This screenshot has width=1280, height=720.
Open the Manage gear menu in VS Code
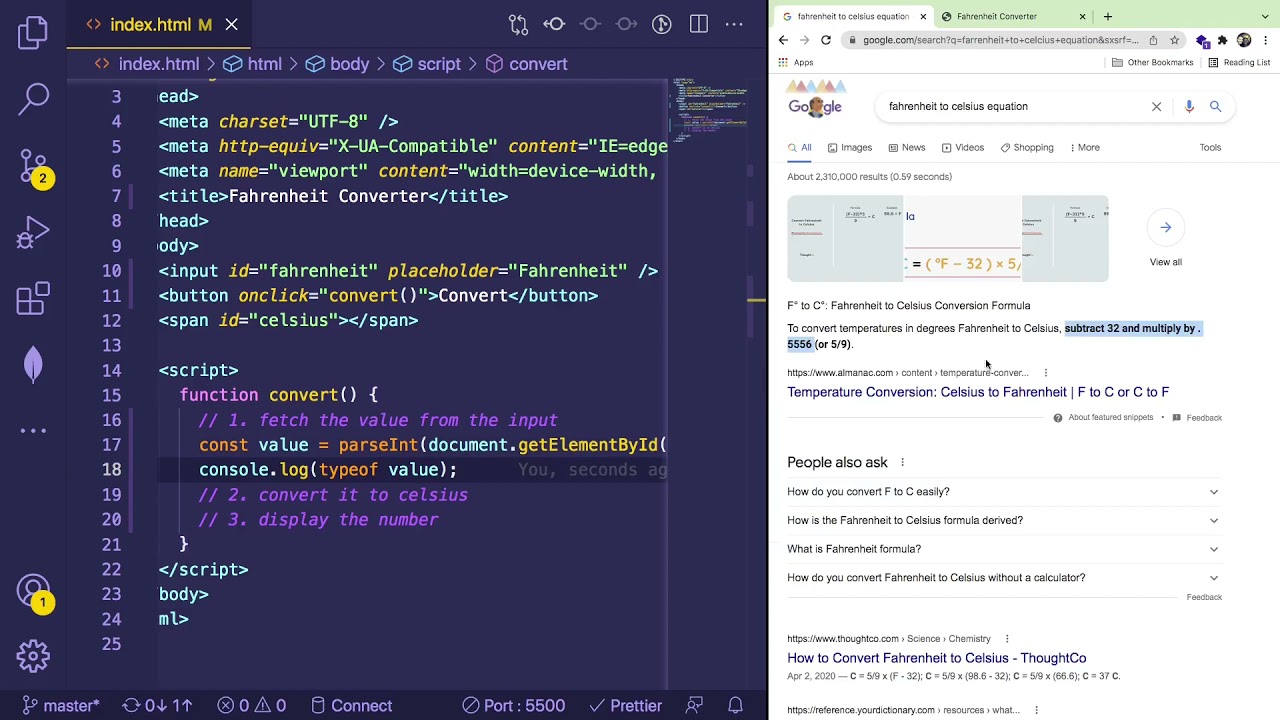click(33, 657)
